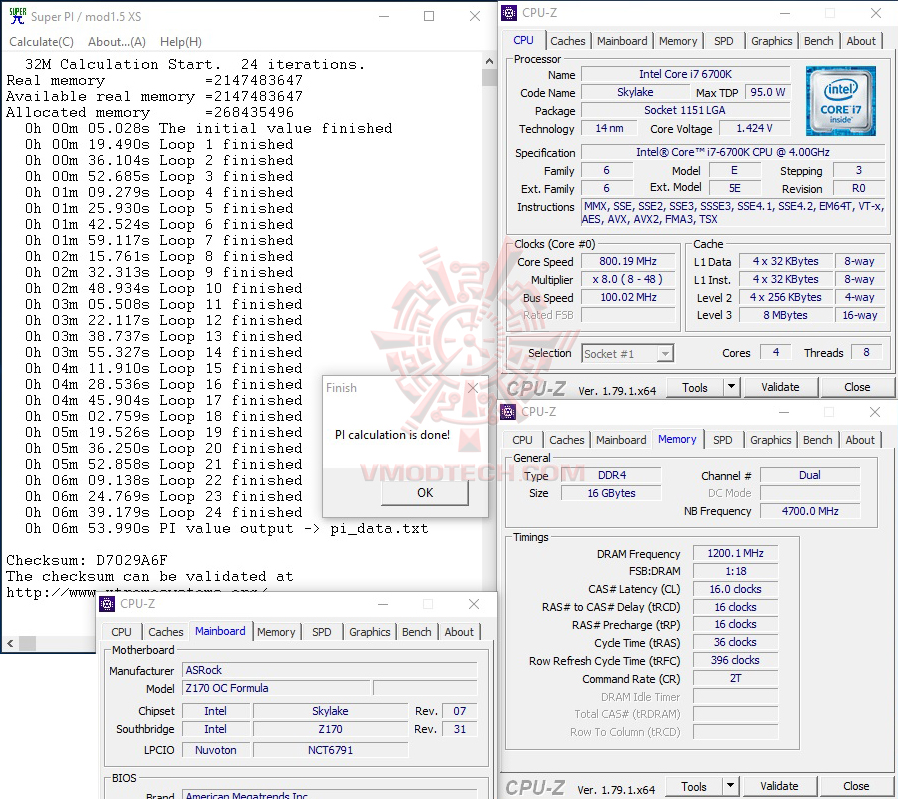Image resolution: width=898 pixels, height=799 pixels.
Task: Click the Z170 OC Formula model field
Action: (x=277, y=688)
